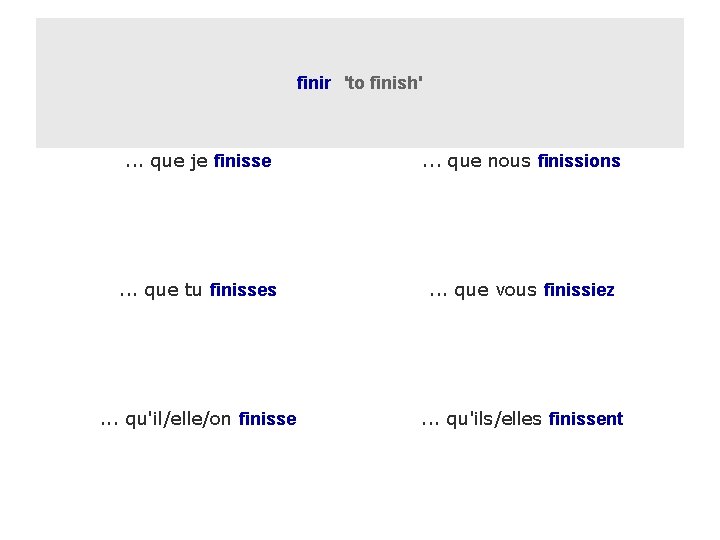Viewport: 720px width, 540px height.
Task: Click the pronoun text "qu'il/elle/on"
Action: click(179, 419)
